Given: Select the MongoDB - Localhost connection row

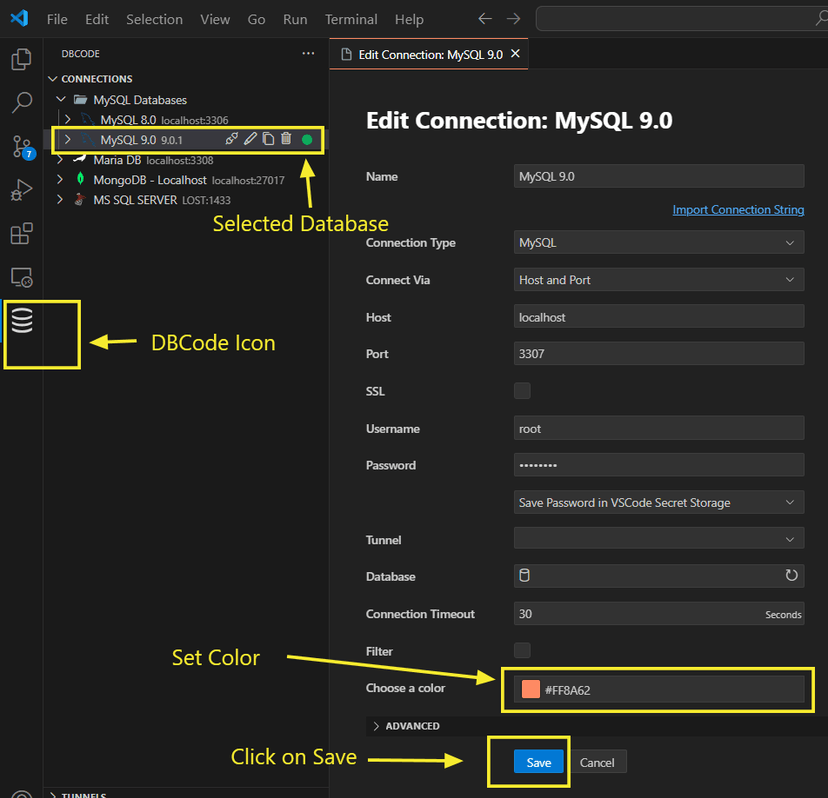Looking at the screenshot, I should click(x=186, y=180).
